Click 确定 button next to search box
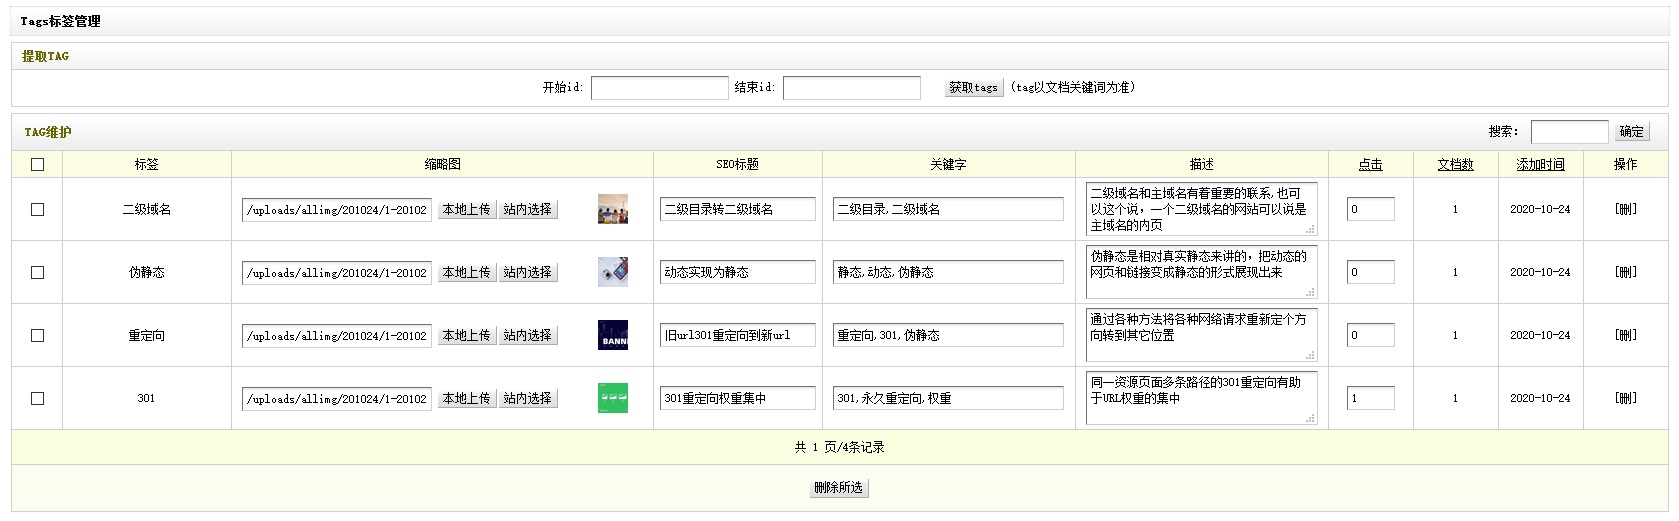The height and width of the screenshot is (521, 1679). (1631, 132)
